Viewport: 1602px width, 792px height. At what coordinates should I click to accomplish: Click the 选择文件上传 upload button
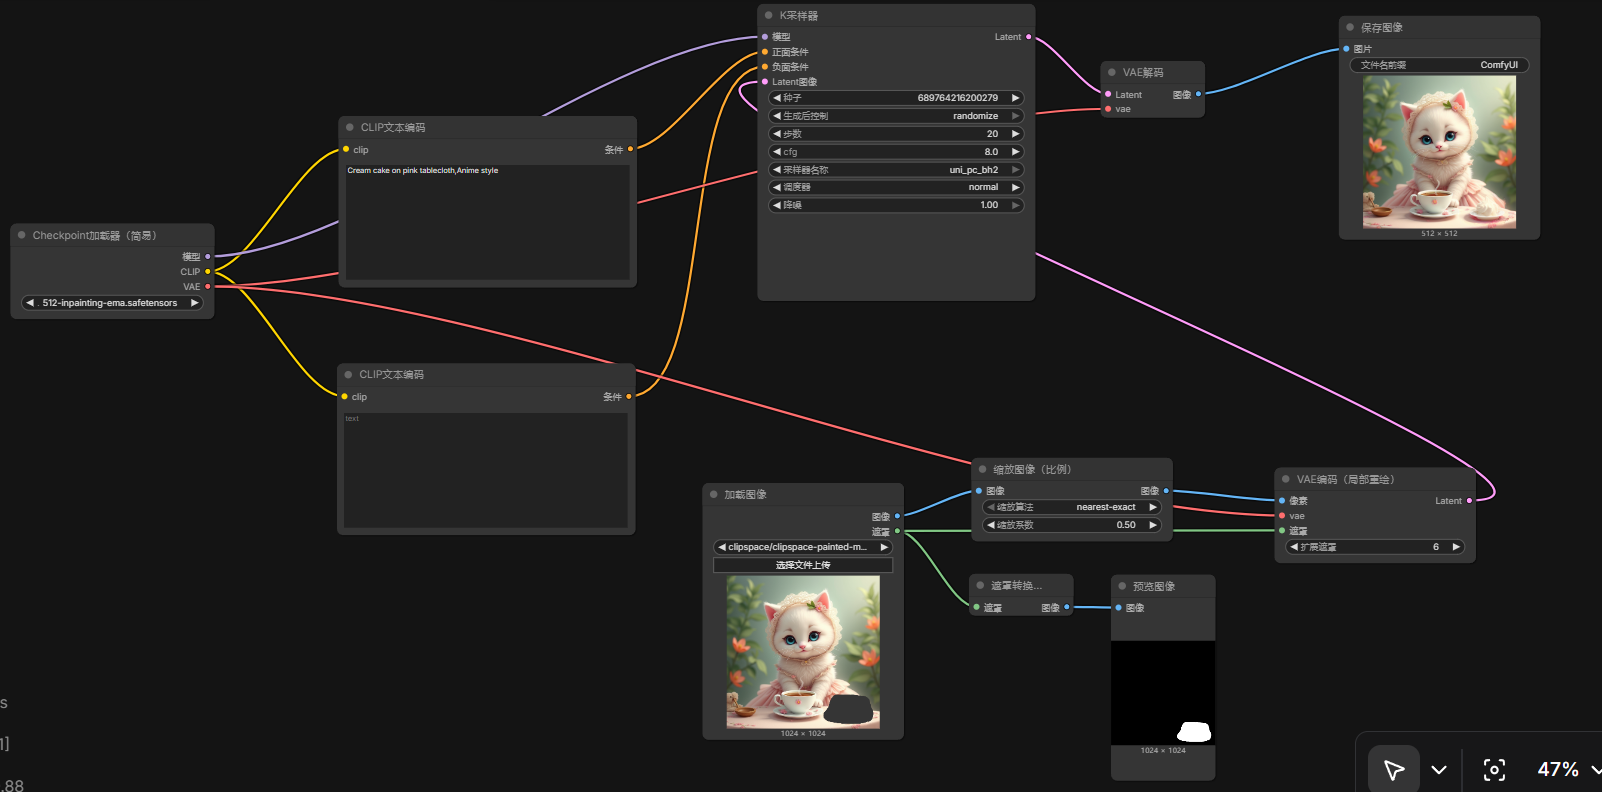tap(803, 565)
